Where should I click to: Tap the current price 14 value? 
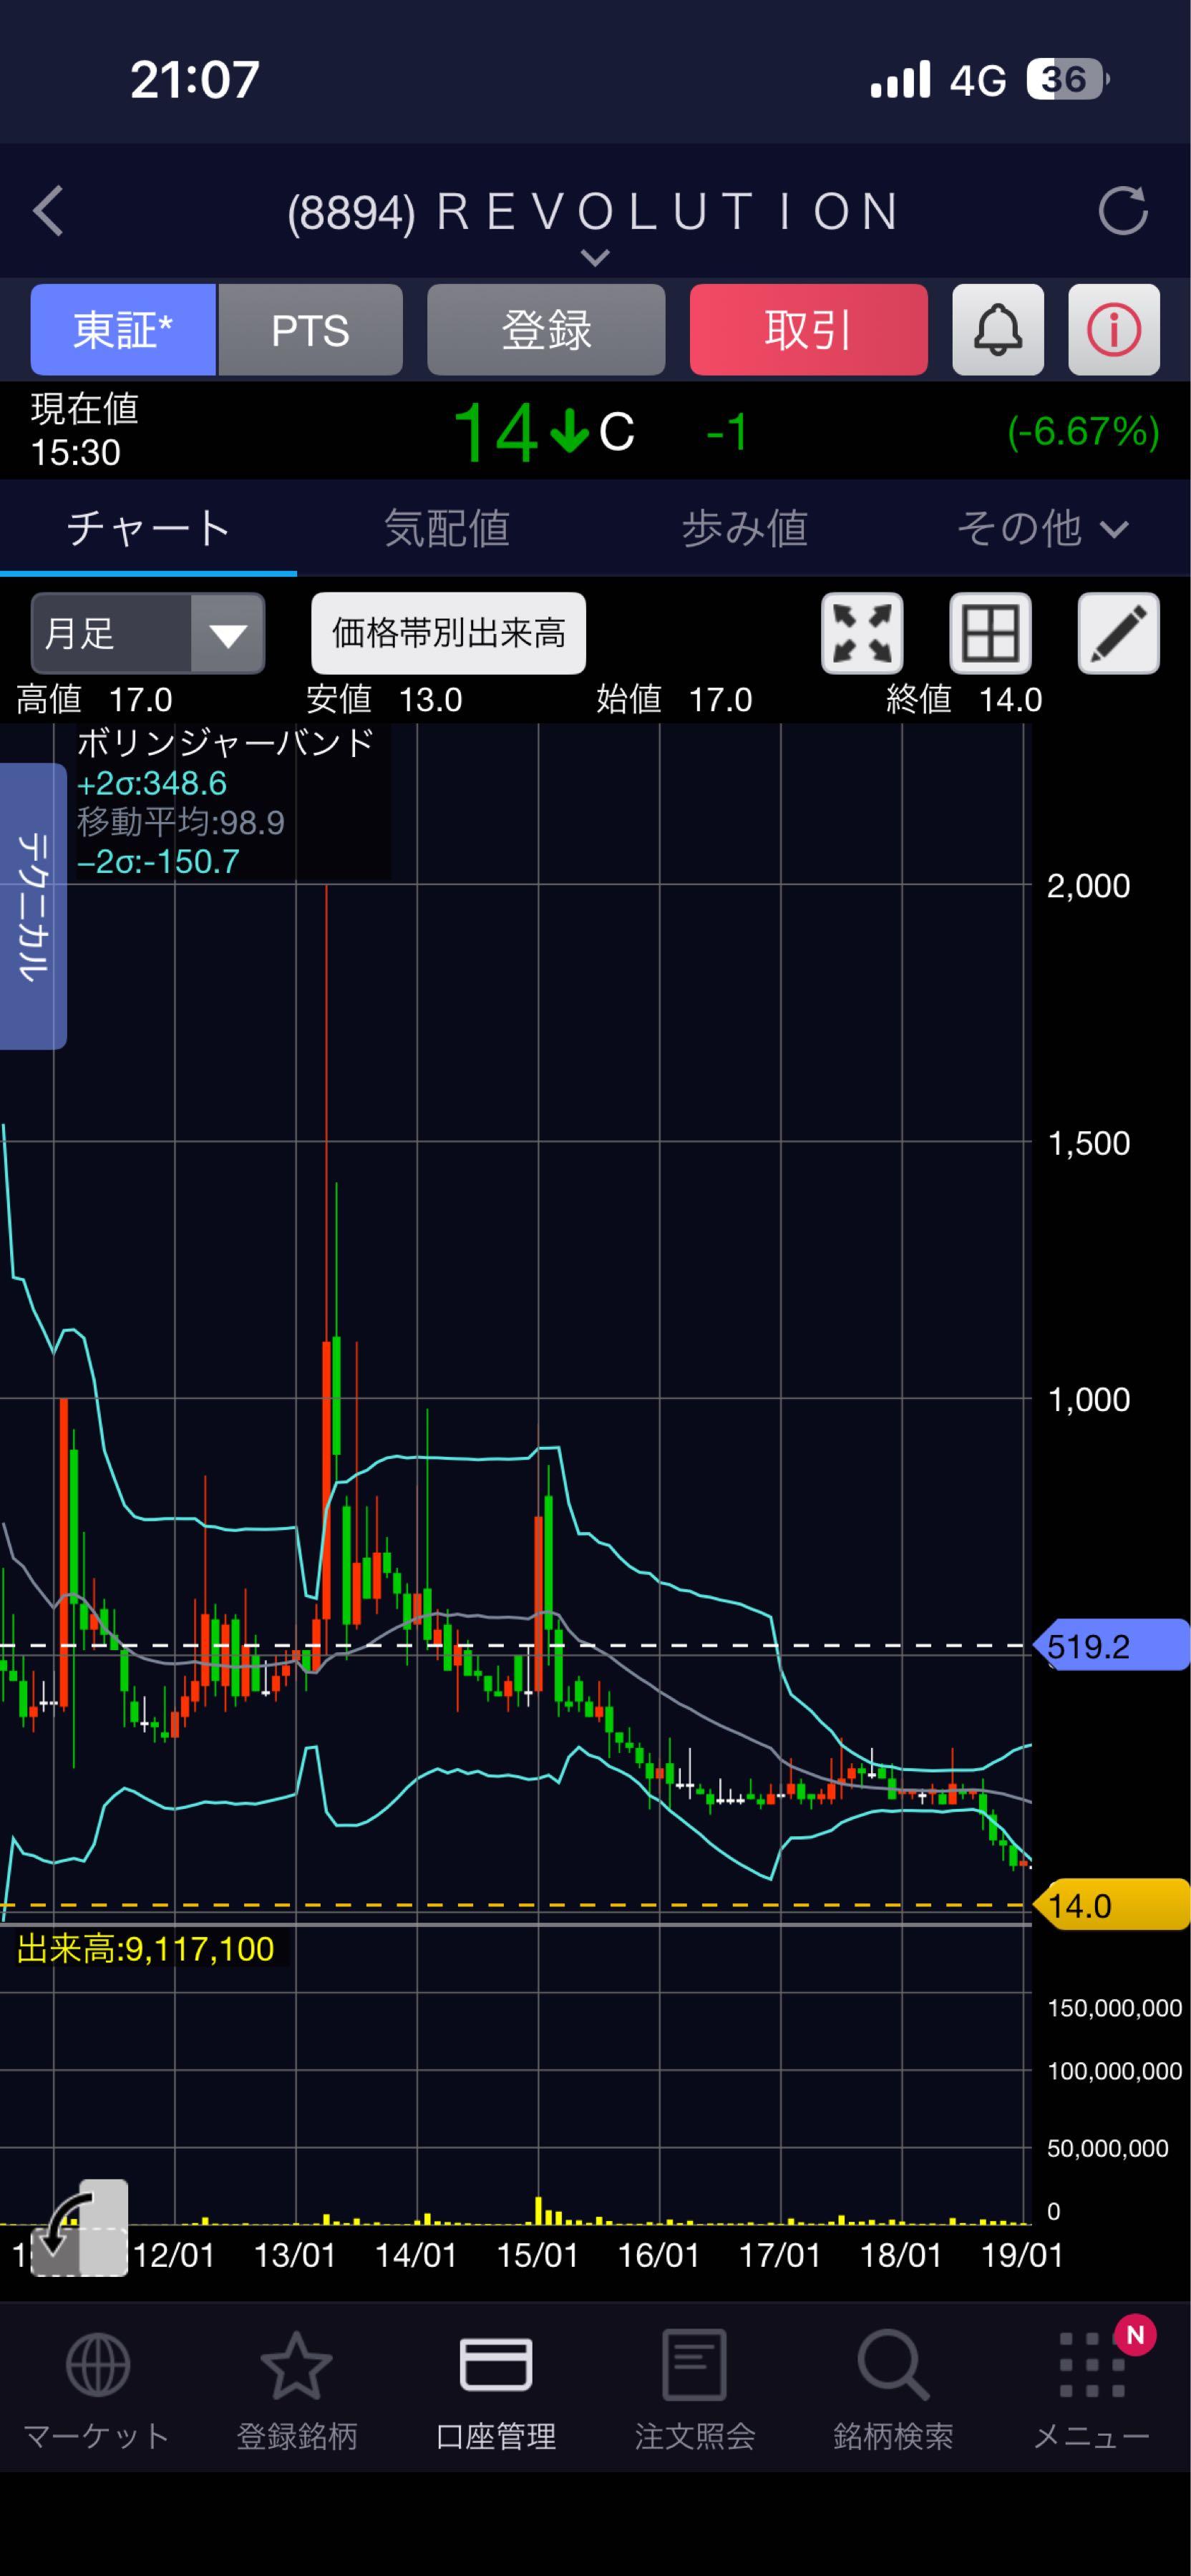pyautogui.click(x=495, y=432)
